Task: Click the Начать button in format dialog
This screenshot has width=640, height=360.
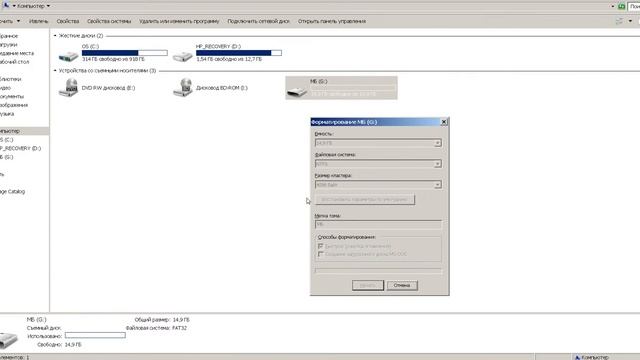Action: point(368,285)
